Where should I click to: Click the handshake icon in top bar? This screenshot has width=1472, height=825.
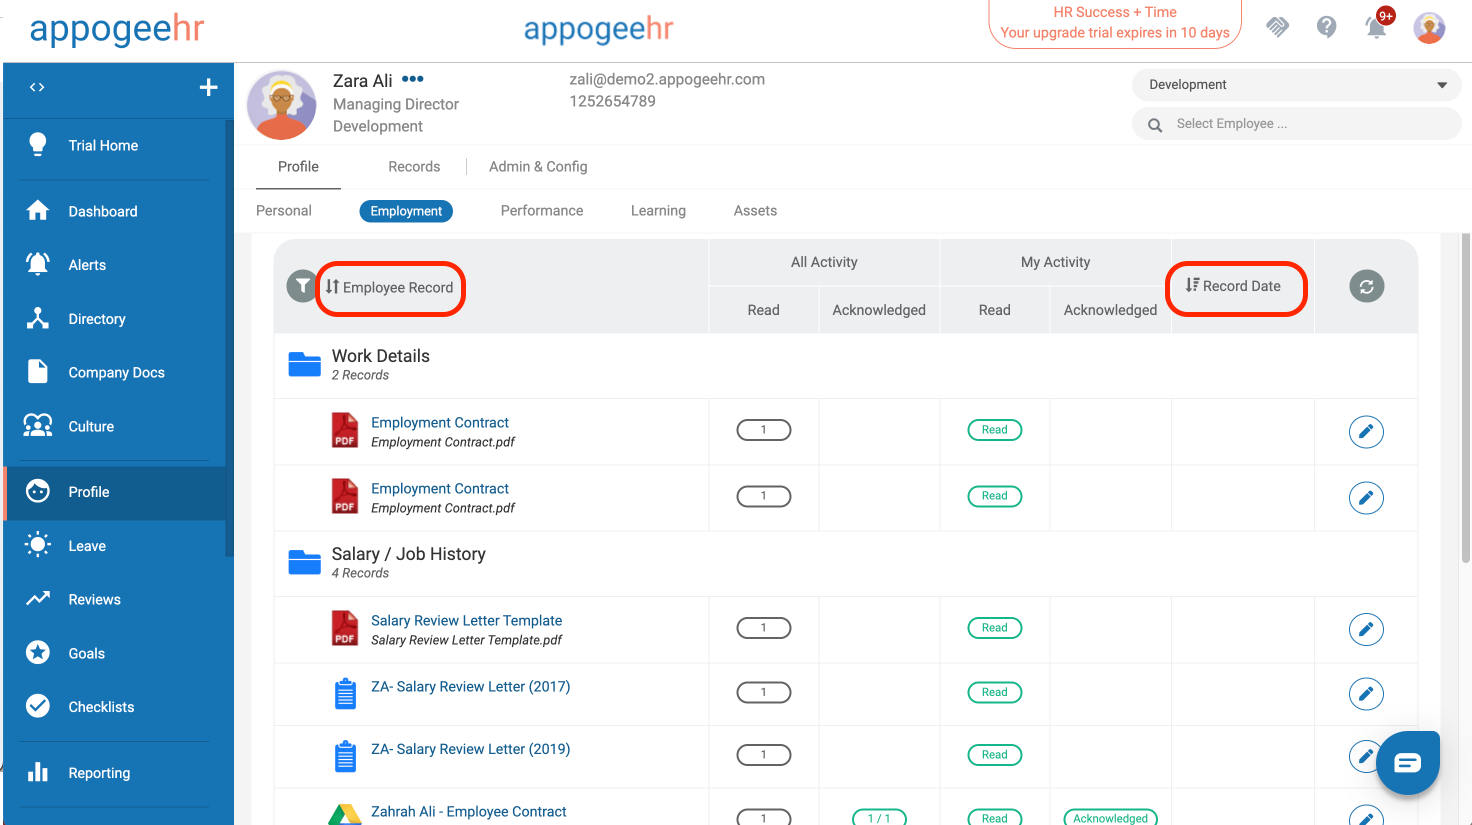1277,27
